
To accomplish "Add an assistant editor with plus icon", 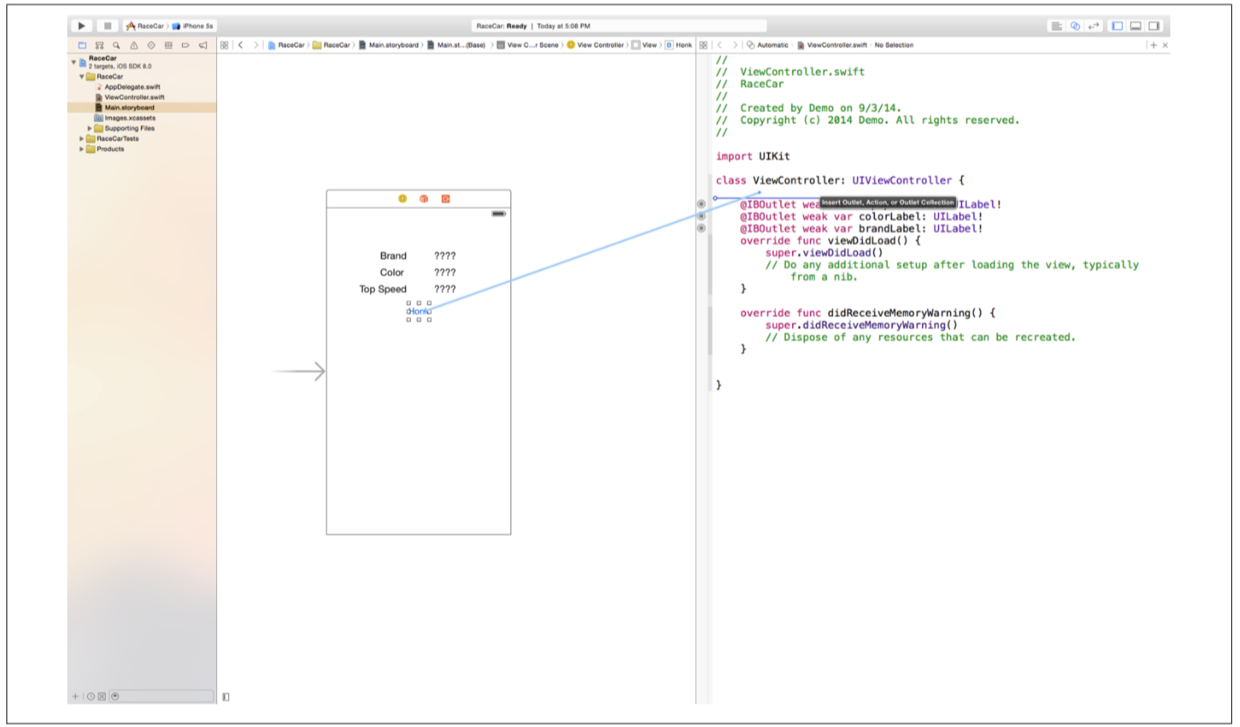I will [1153, 45].
